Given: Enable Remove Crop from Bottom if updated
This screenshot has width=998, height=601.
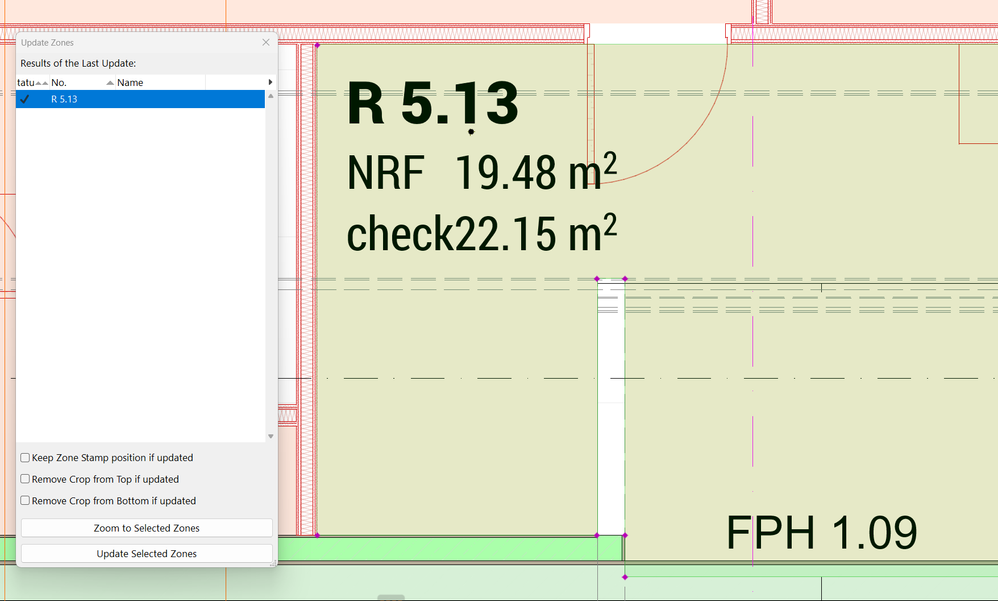Looking at the screenshot, I should point(24,501).
